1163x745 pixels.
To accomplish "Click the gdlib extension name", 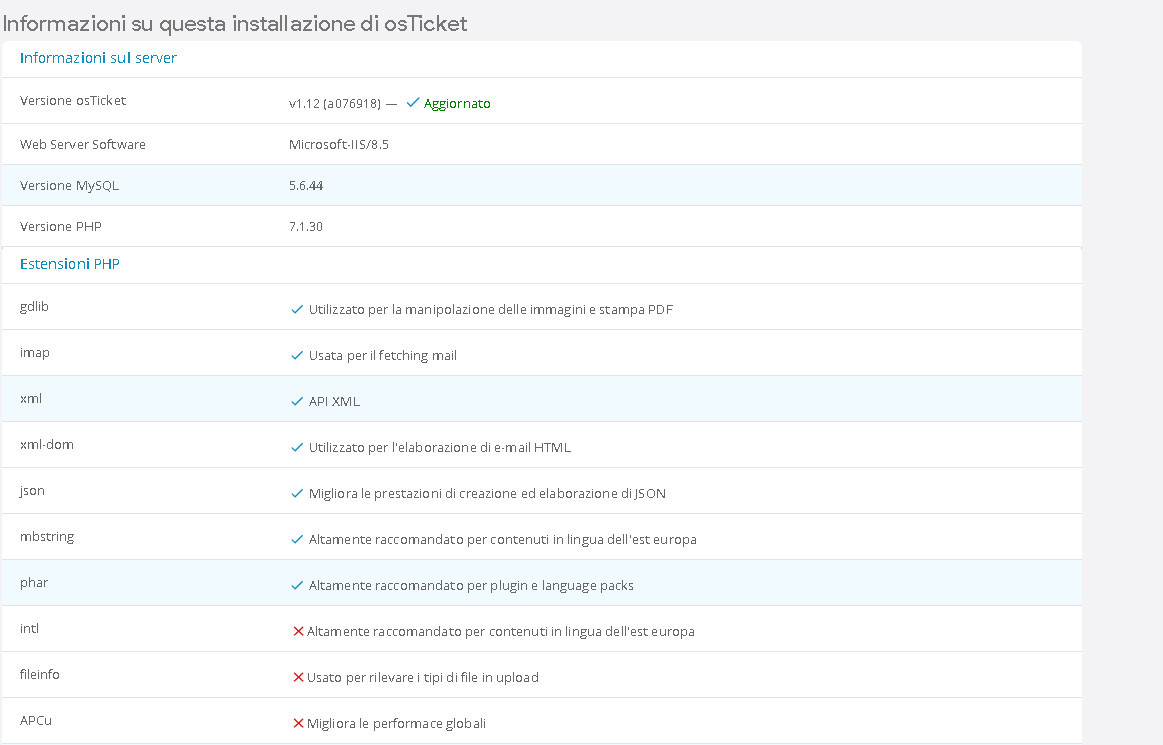I will click(34, 306).
